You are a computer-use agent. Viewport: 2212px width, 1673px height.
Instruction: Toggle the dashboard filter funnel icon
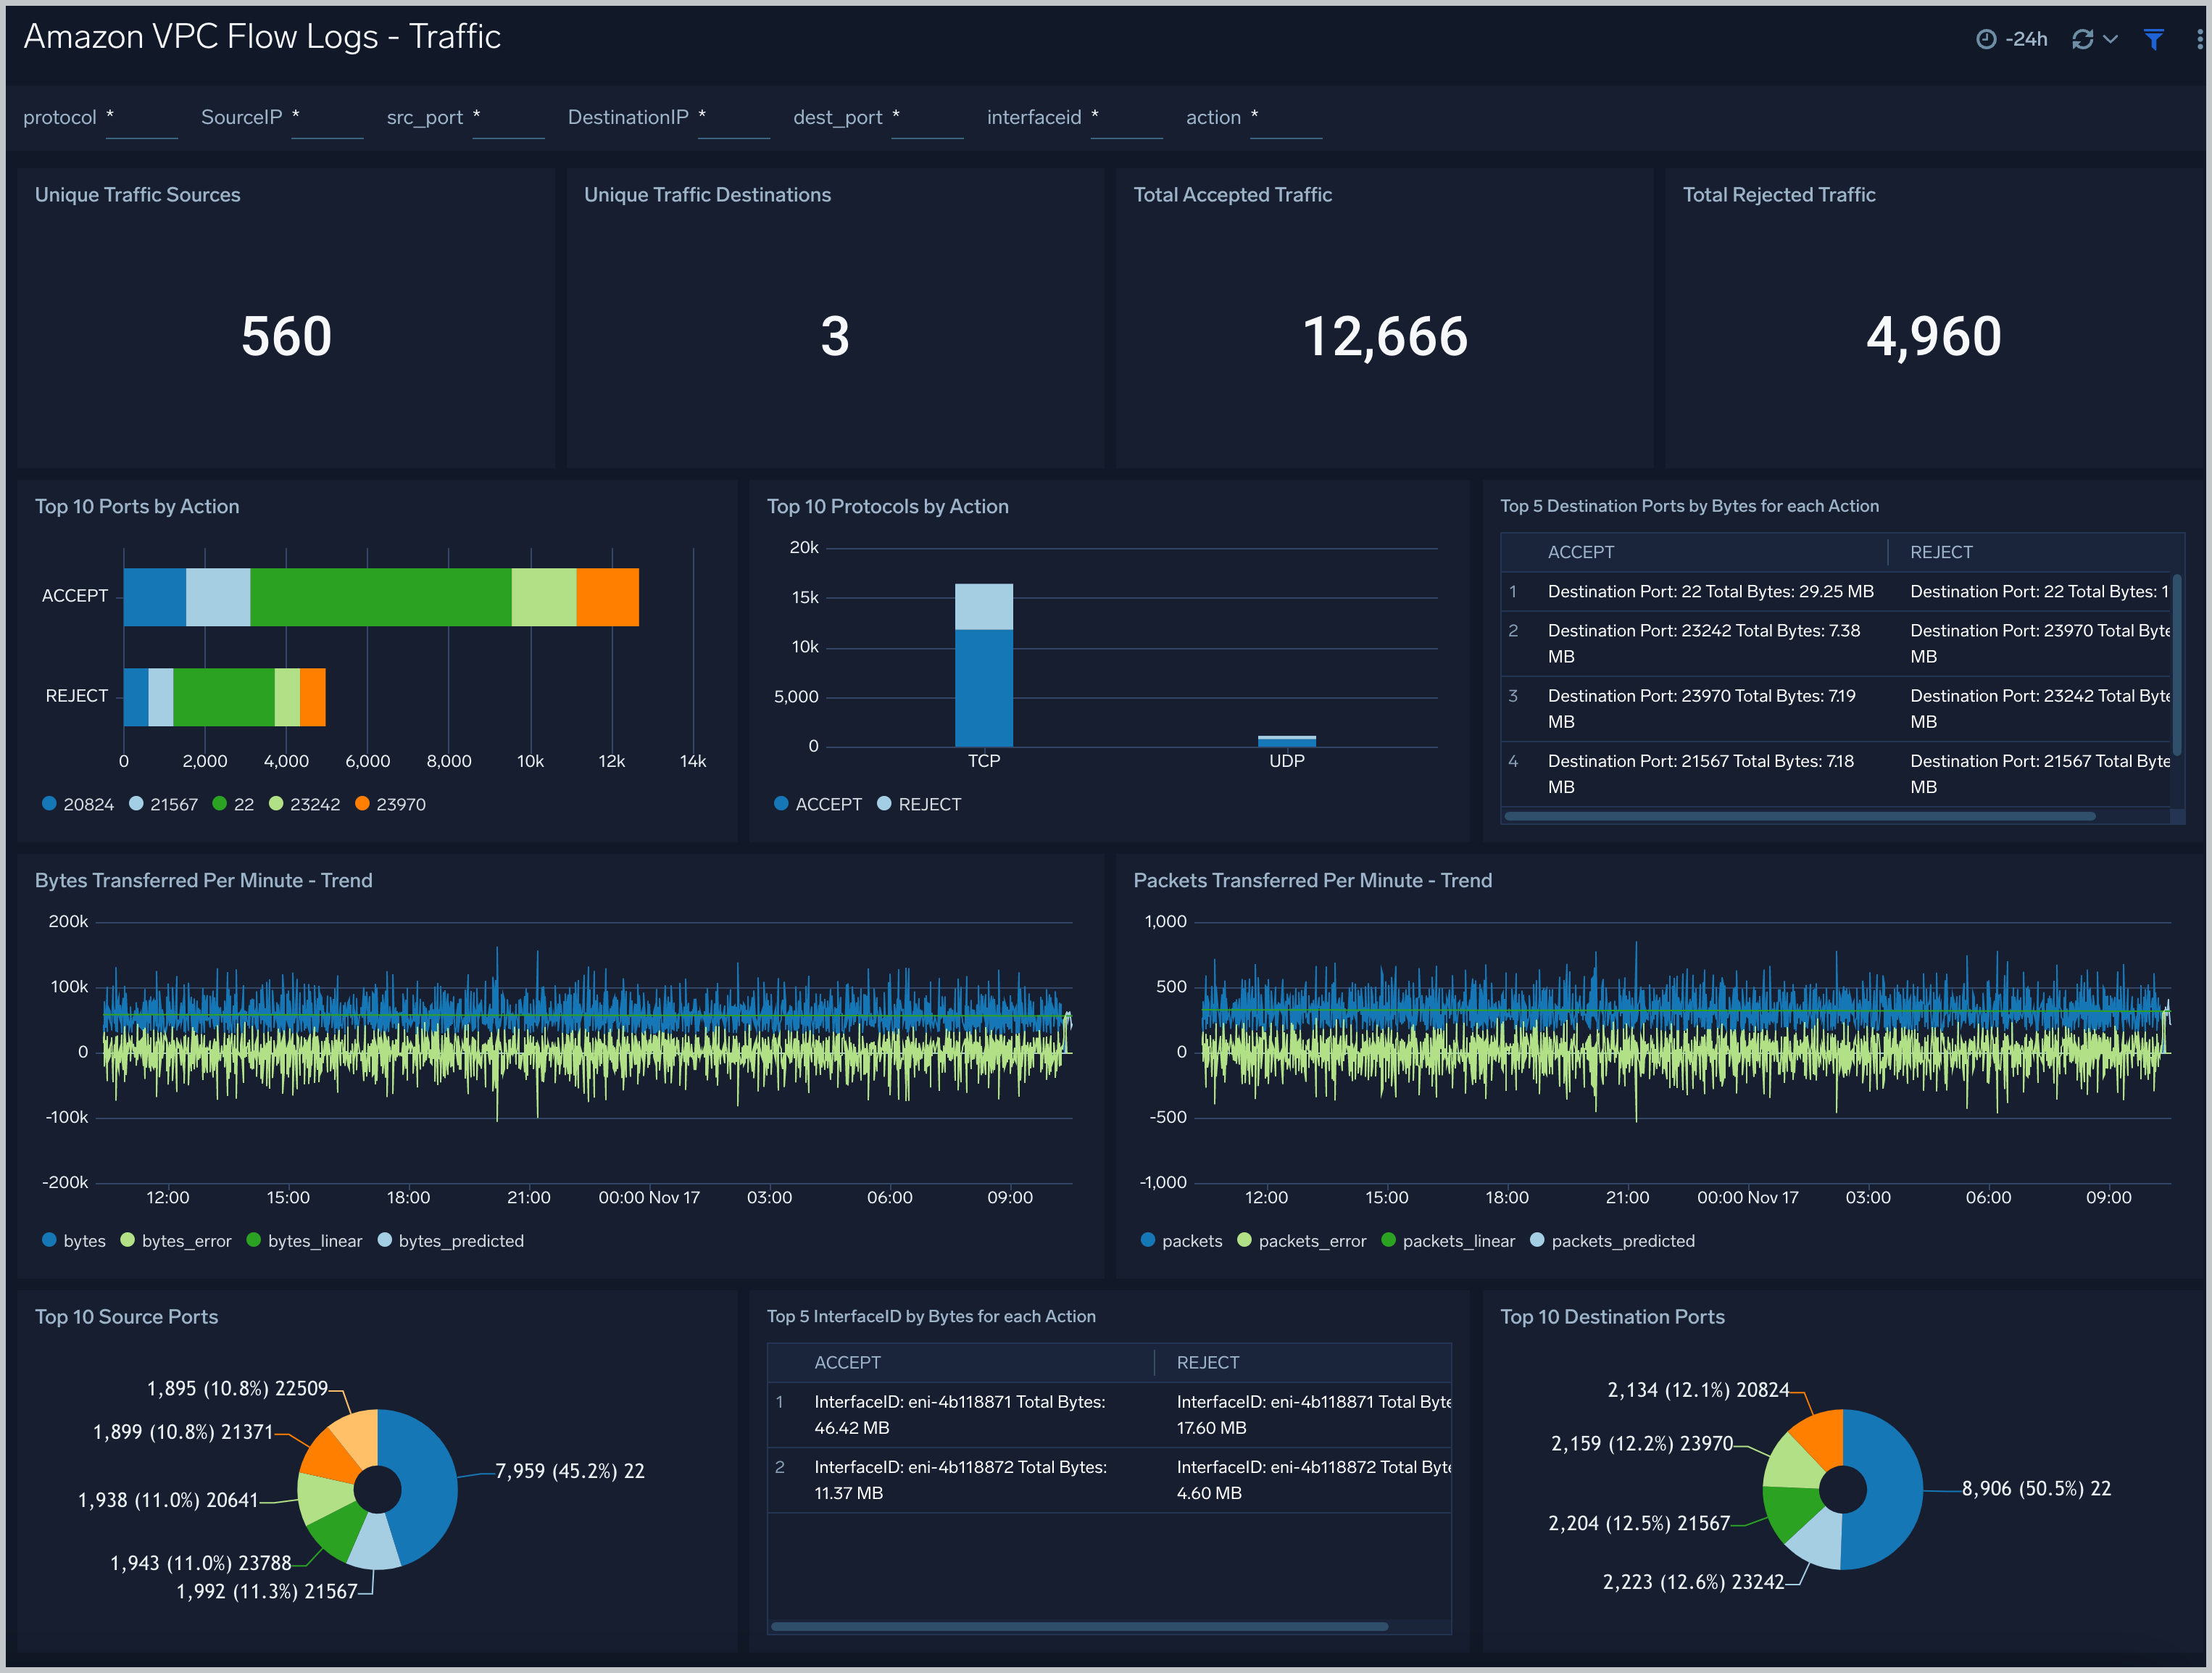click(2153, 39)
